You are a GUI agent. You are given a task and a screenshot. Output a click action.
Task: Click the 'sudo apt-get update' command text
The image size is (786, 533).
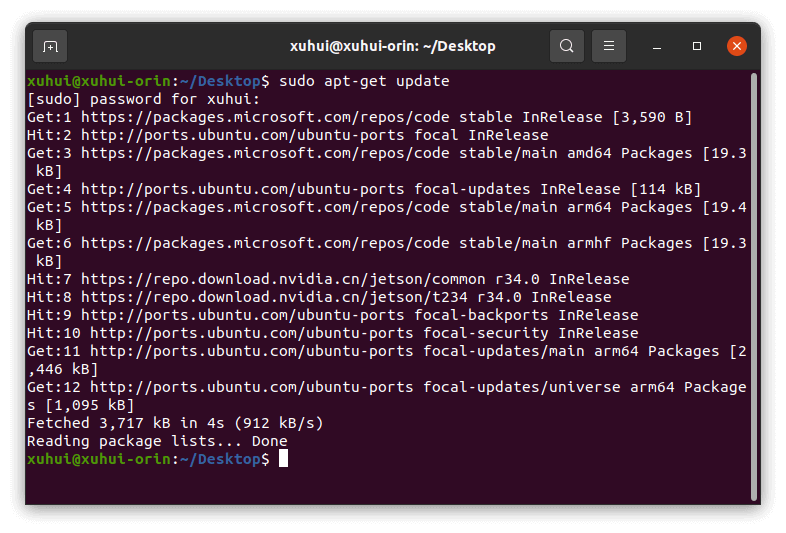click(x=364, y=81)
